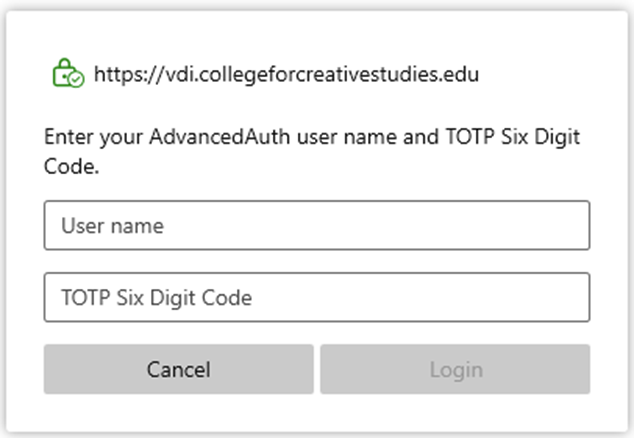Activate the second text field for TOTP code
This screenshot has height=438, width=634.
[x=316, y=297]
